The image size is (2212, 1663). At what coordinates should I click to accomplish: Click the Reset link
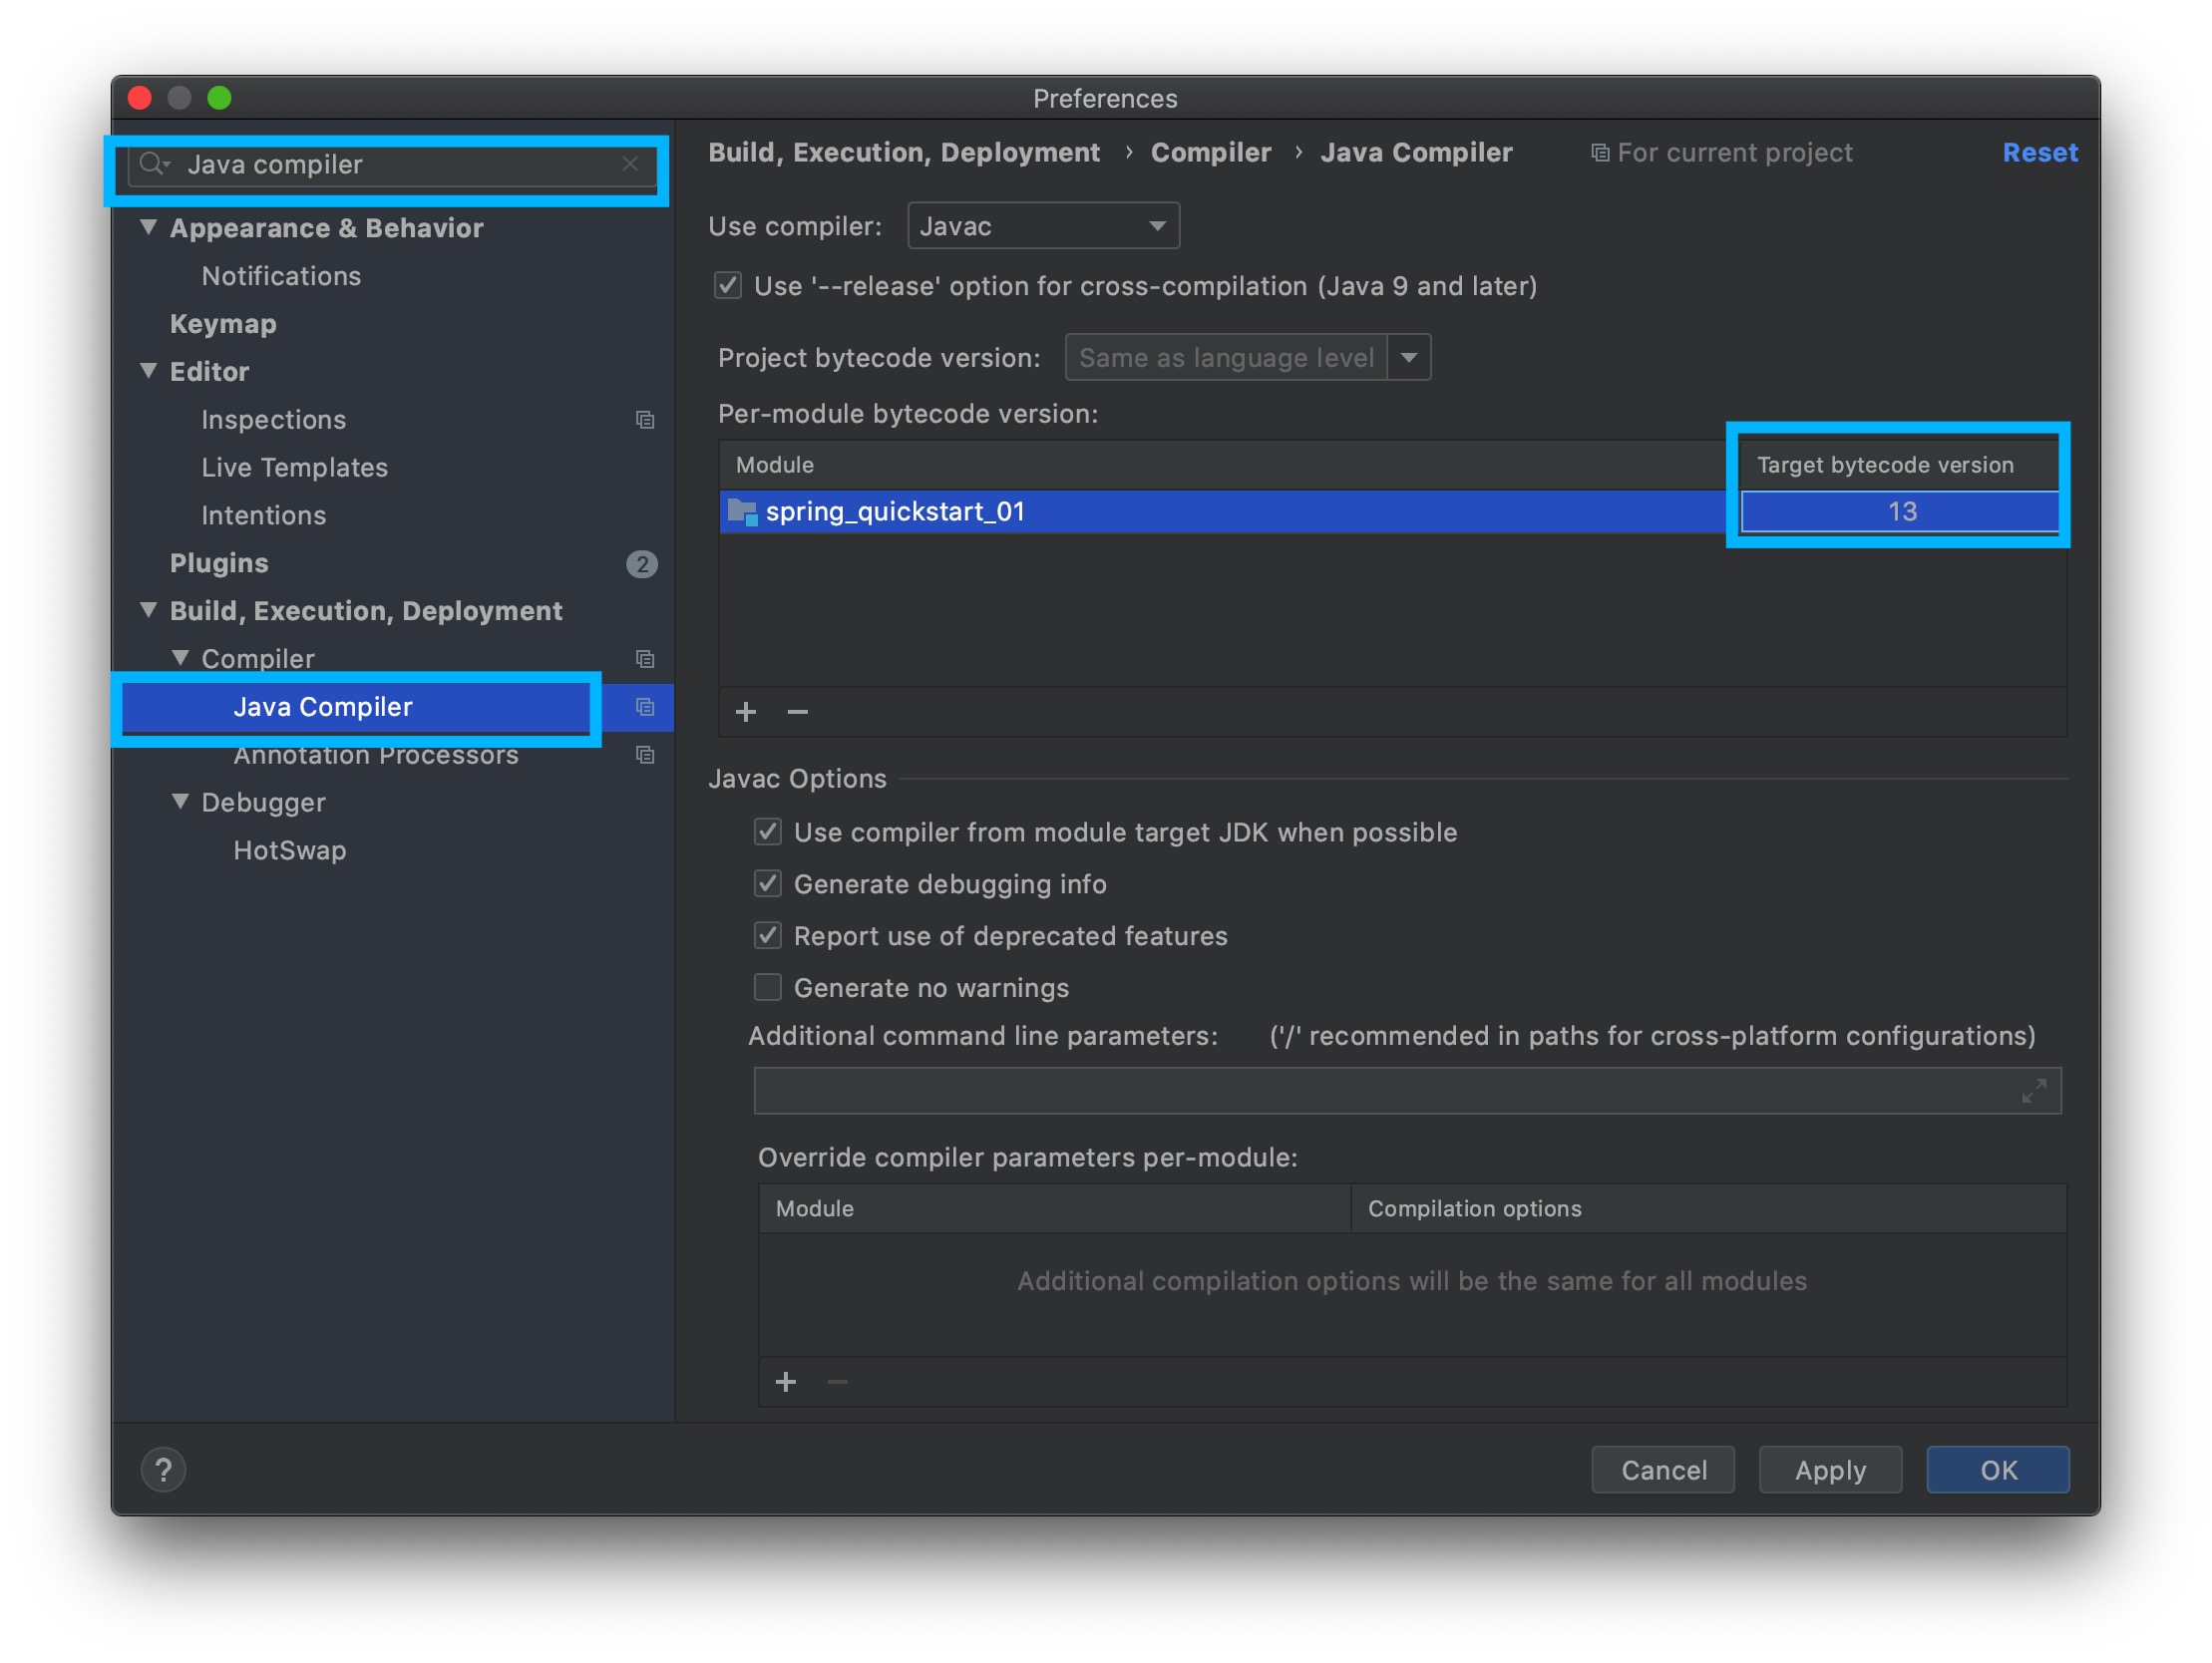(2039, 153)
